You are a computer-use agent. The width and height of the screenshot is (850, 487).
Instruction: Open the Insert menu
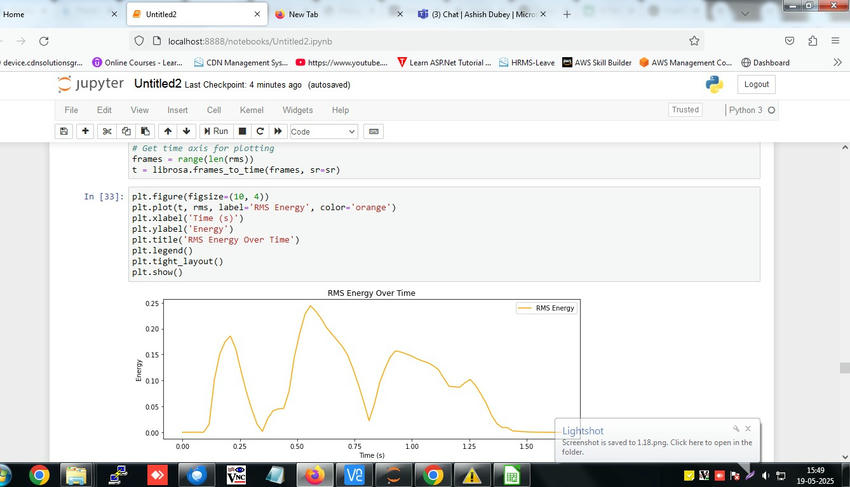pos(177,110)
